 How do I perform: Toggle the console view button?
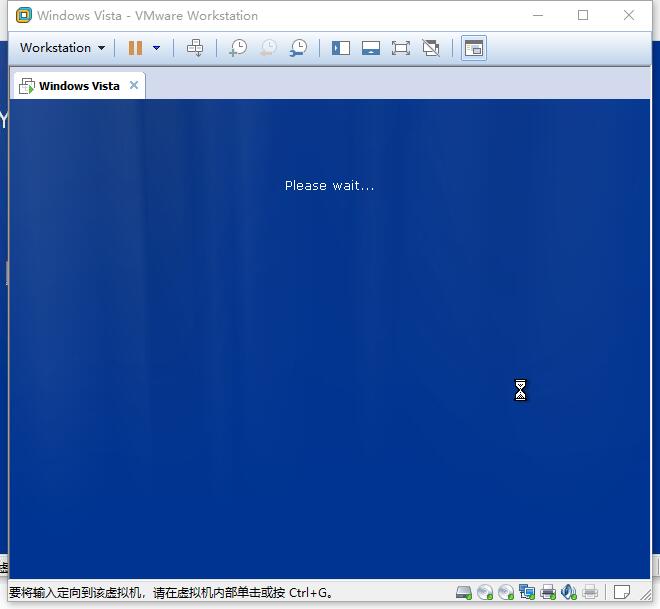tap(474, 48)
